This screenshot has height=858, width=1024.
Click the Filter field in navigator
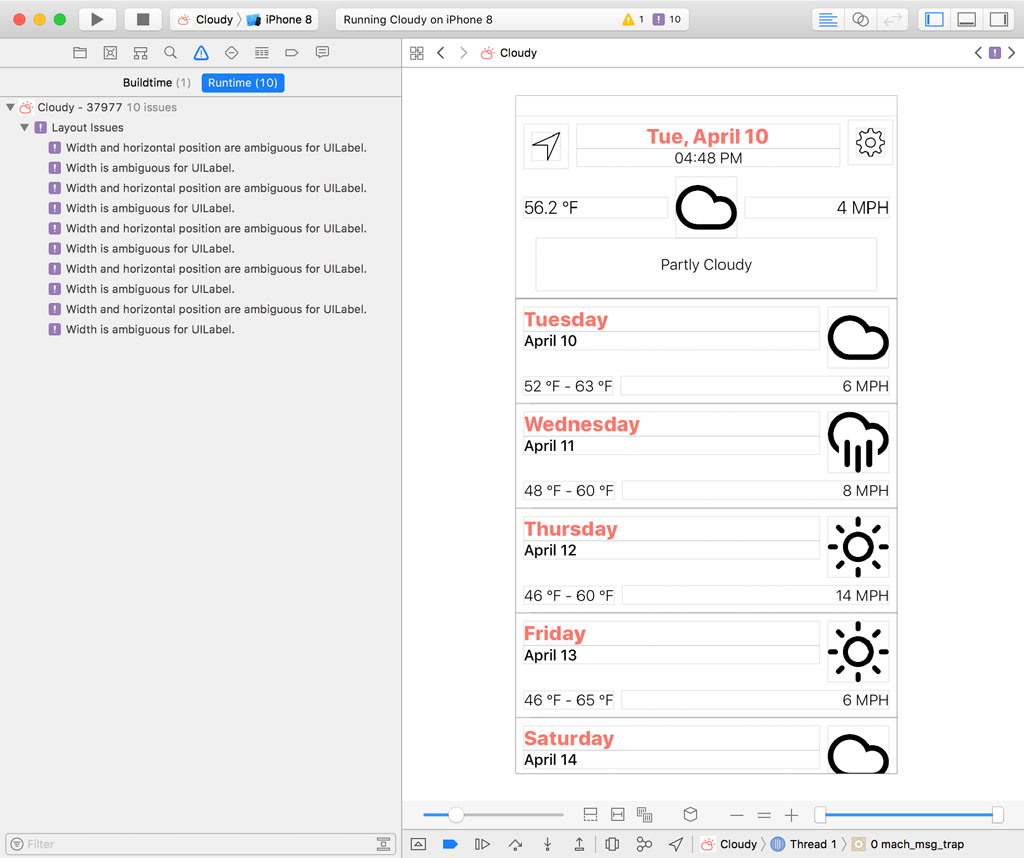pos(190,844)
